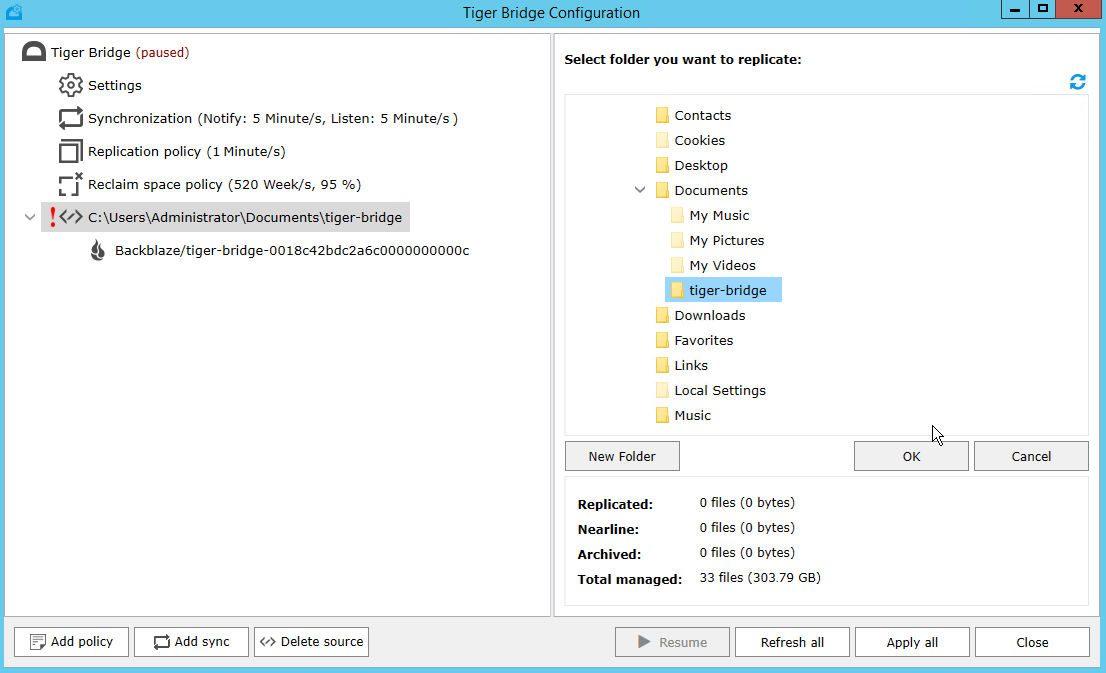Image resolution: width=1106 pixels, height=673 pixels.
Task: Confirm folder selection with OK
Action: 911,456
